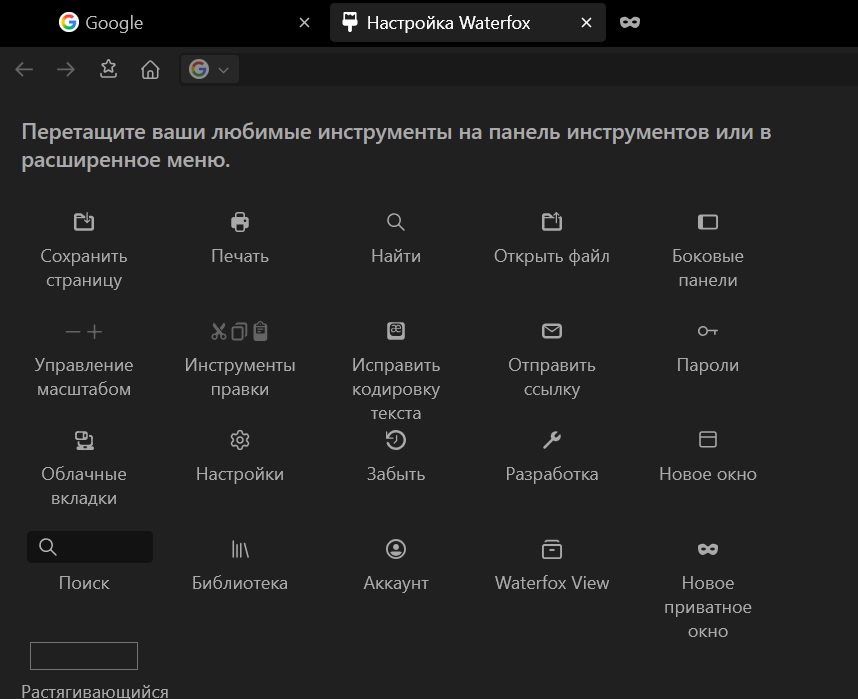Click the Забыть label
Screen dimensions: 858x699
(396, 474)
